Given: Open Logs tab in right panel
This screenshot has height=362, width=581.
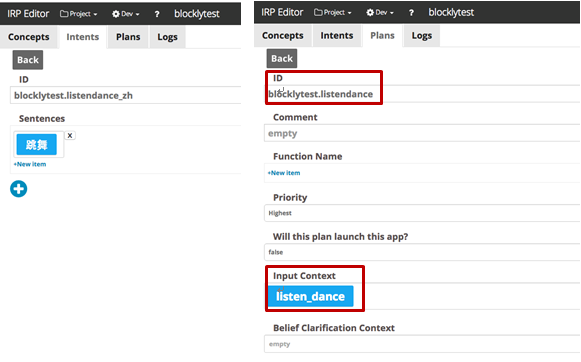Looking at the screenshot, I should (422, 35).
